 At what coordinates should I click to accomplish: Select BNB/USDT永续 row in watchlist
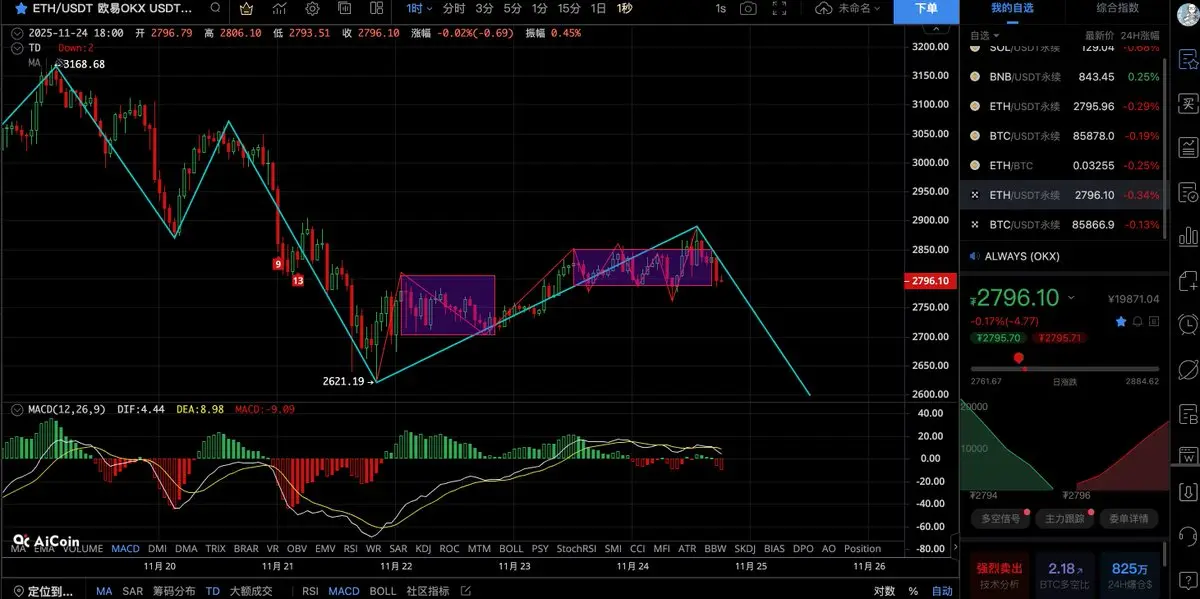click(1064, 76)
